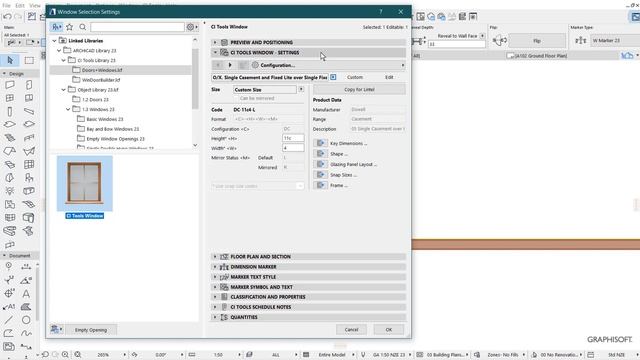Select the Wall tool

(10, 85)
